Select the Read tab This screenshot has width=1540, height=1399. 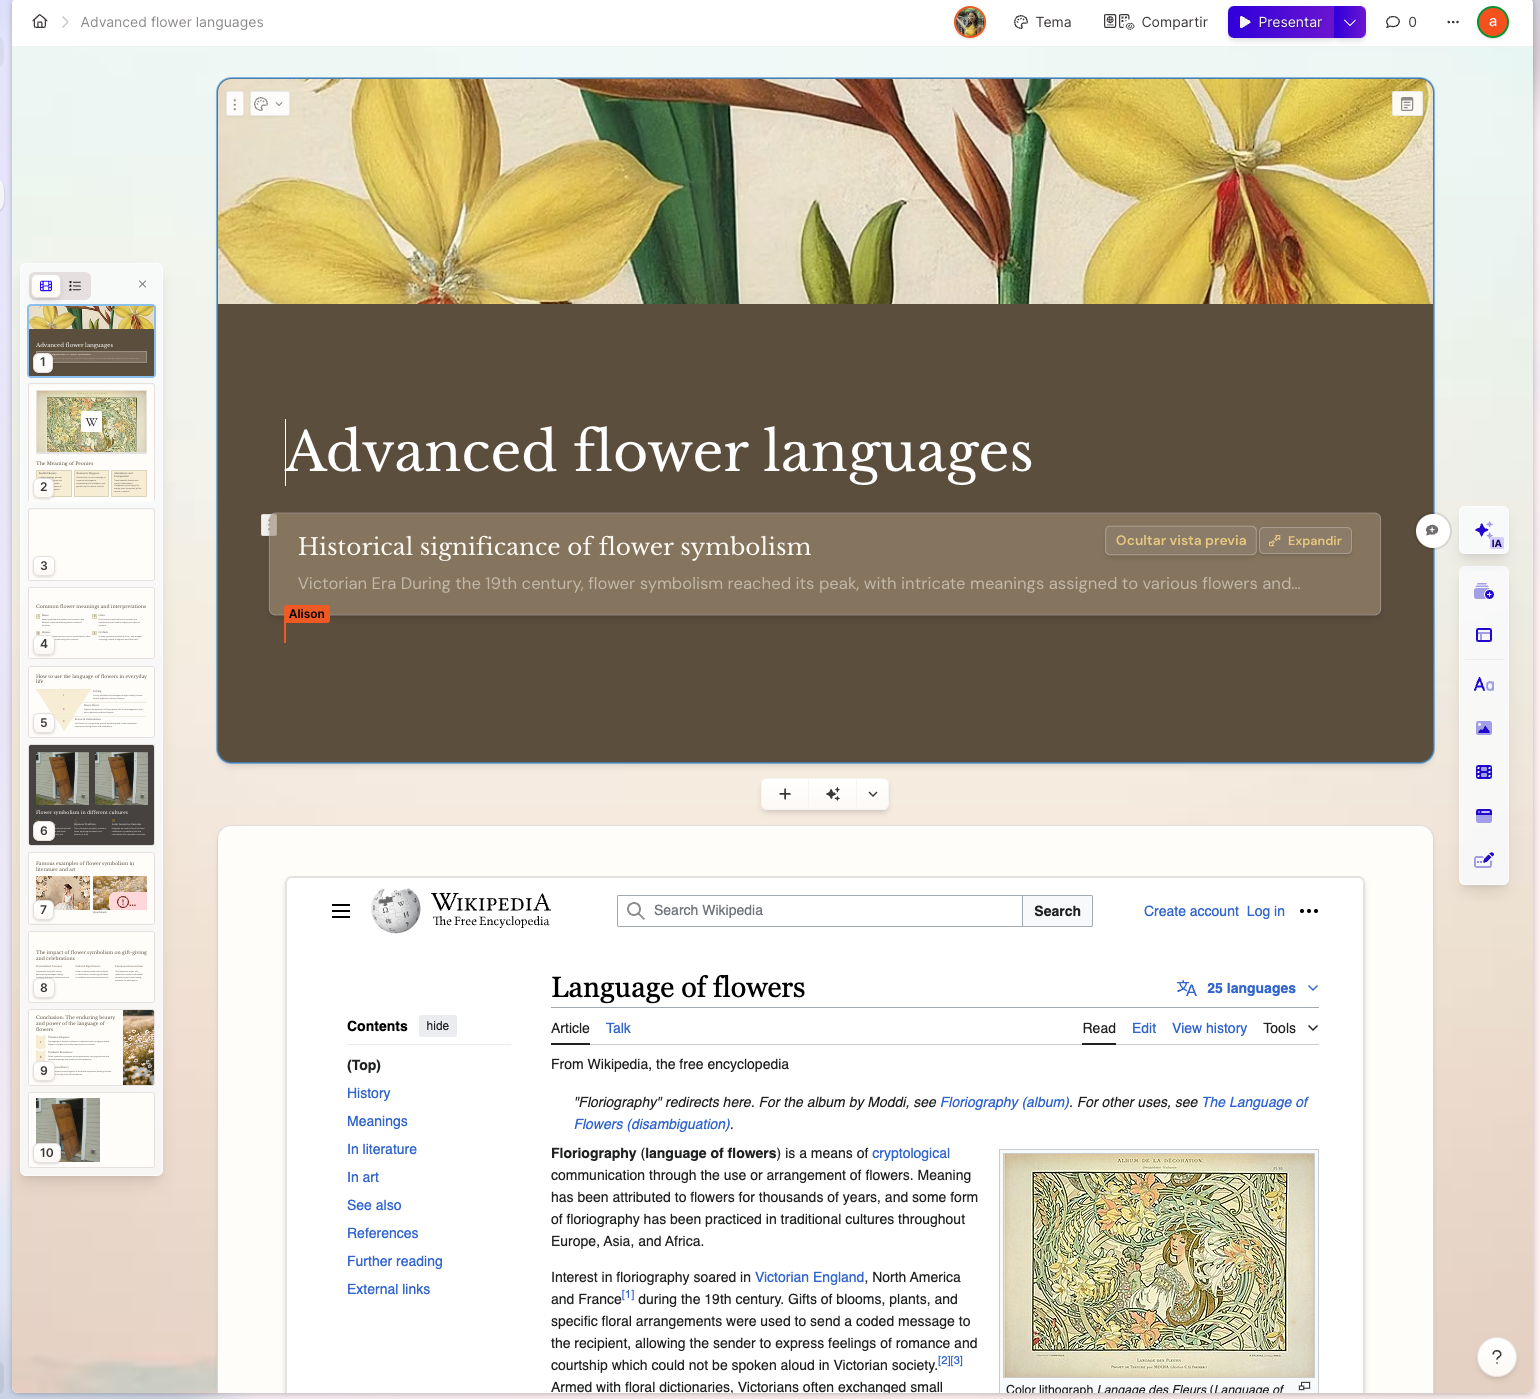point(1099,1028)
